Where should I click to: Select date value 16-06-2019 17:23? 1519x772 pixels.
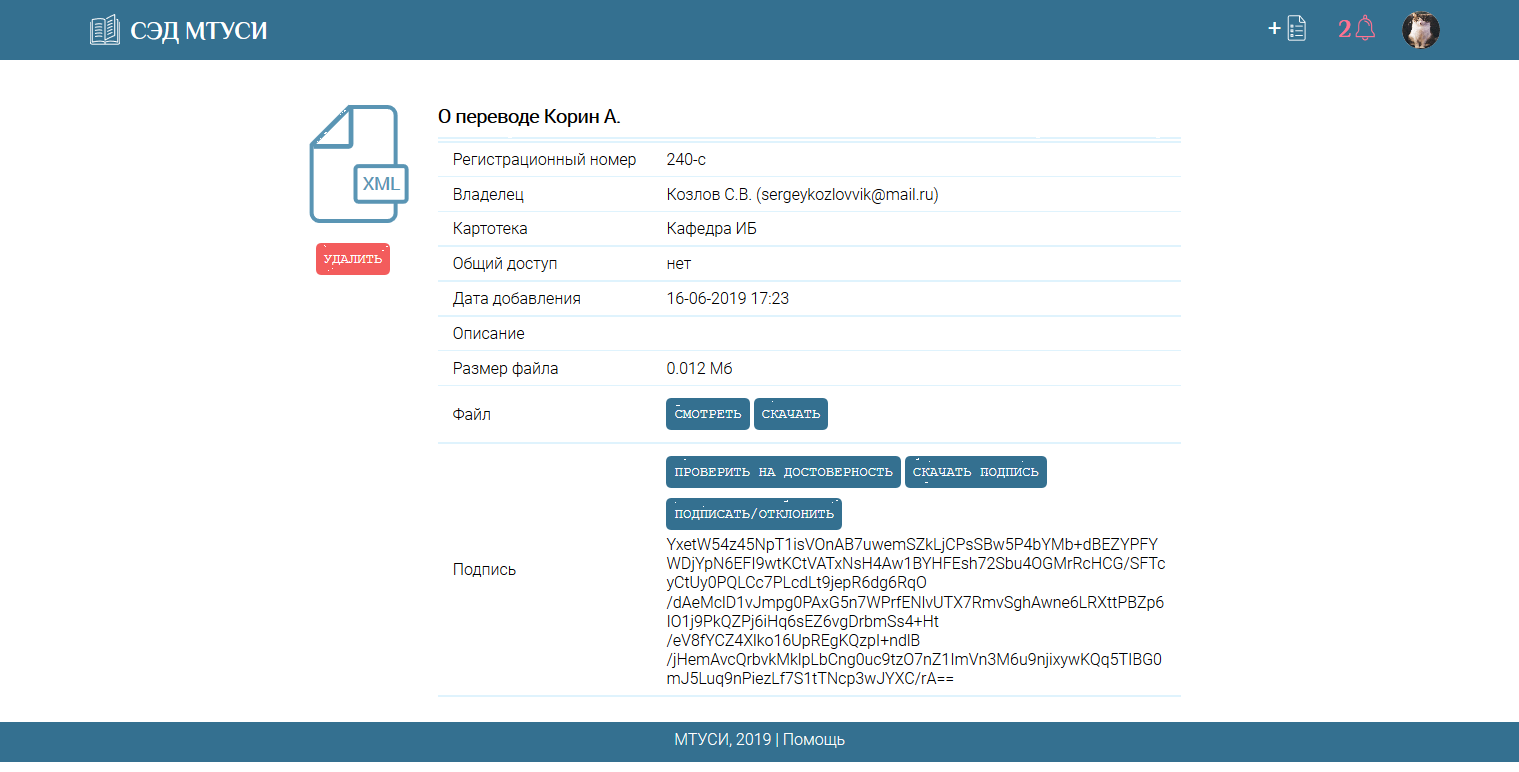[727, 298]
